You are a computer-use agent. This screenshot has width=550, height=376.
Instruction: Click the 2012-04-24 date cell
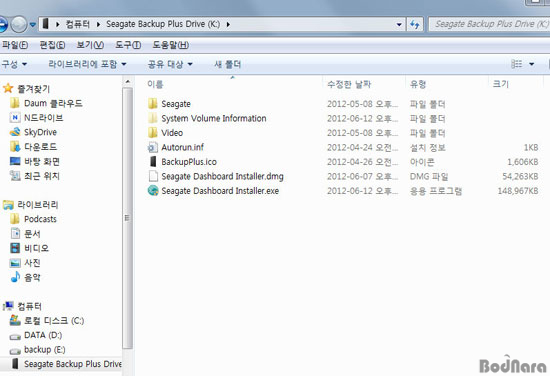(x=363, y=147)
